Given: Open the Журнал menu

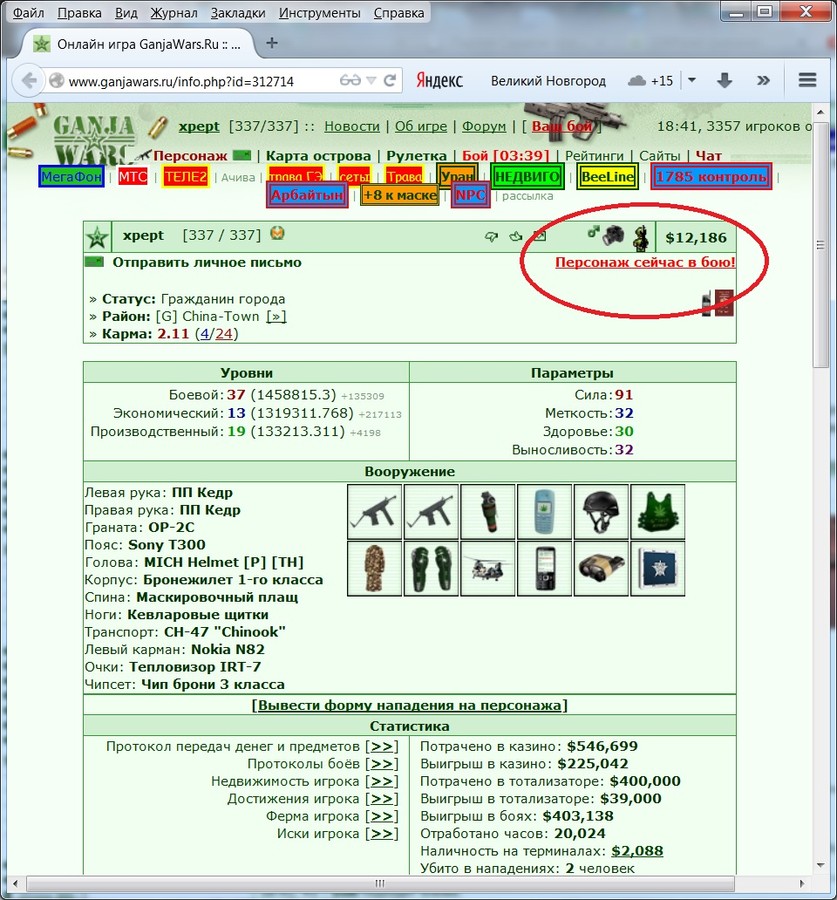Looking at the screenshot, I should click(174, 13).
